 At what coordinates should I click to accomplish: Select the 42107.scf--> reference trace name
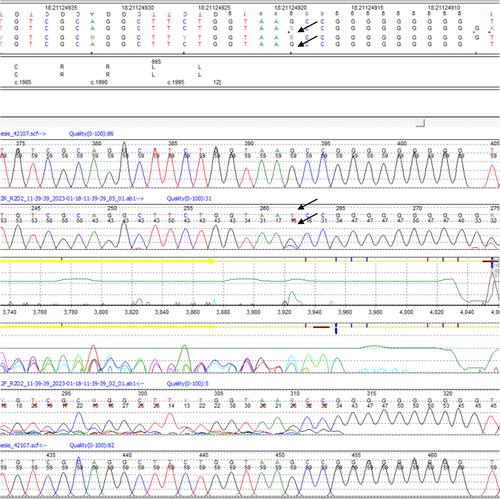coord(23,134)
